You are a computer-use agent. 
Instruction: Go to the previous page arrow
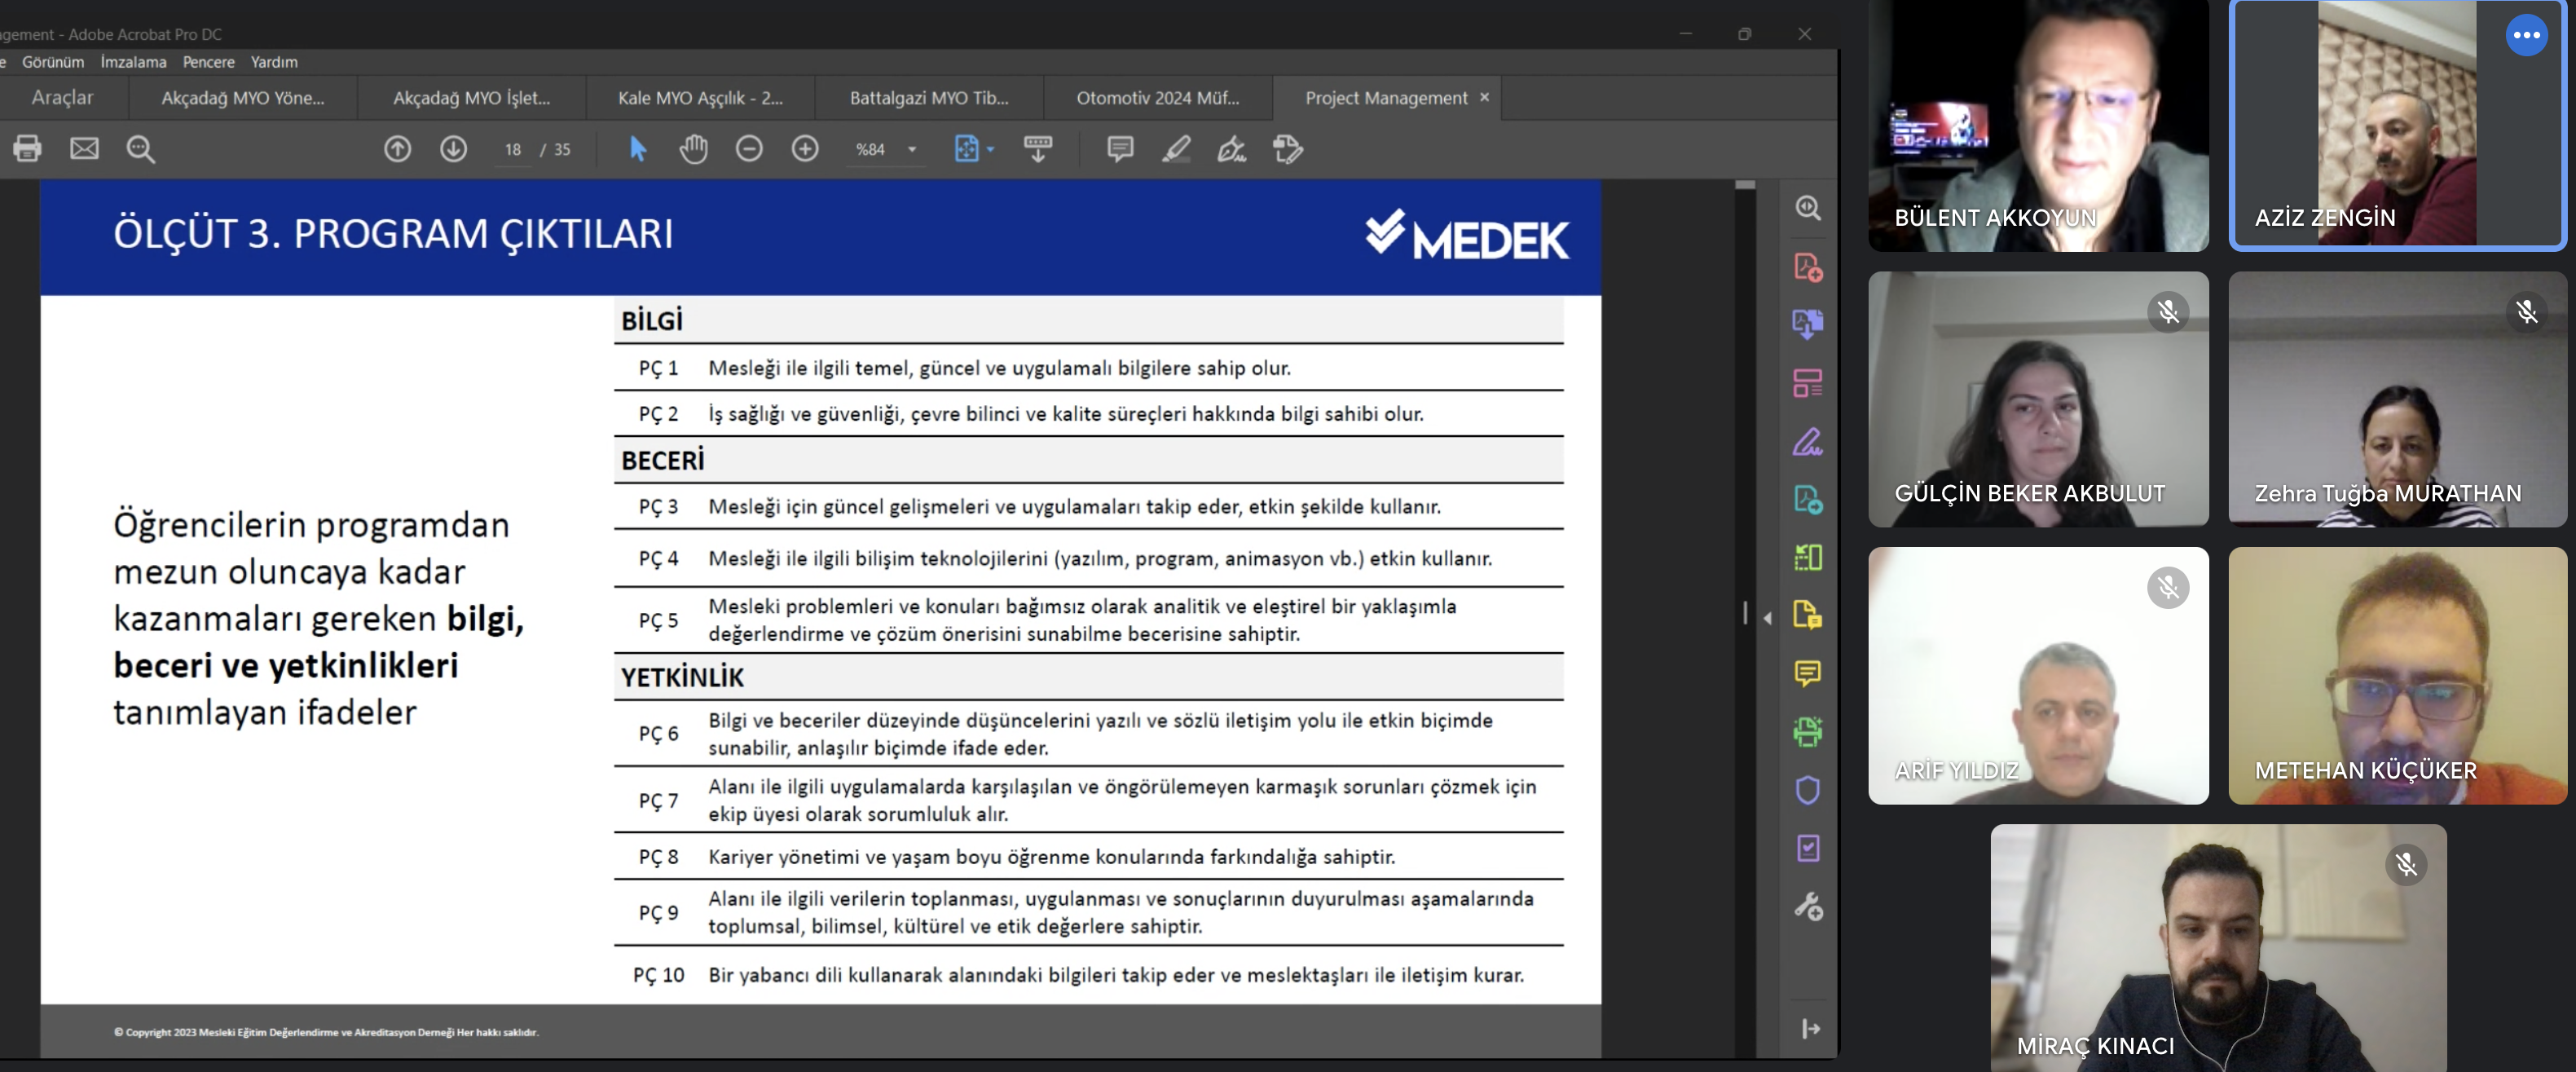tap(397, 149)
